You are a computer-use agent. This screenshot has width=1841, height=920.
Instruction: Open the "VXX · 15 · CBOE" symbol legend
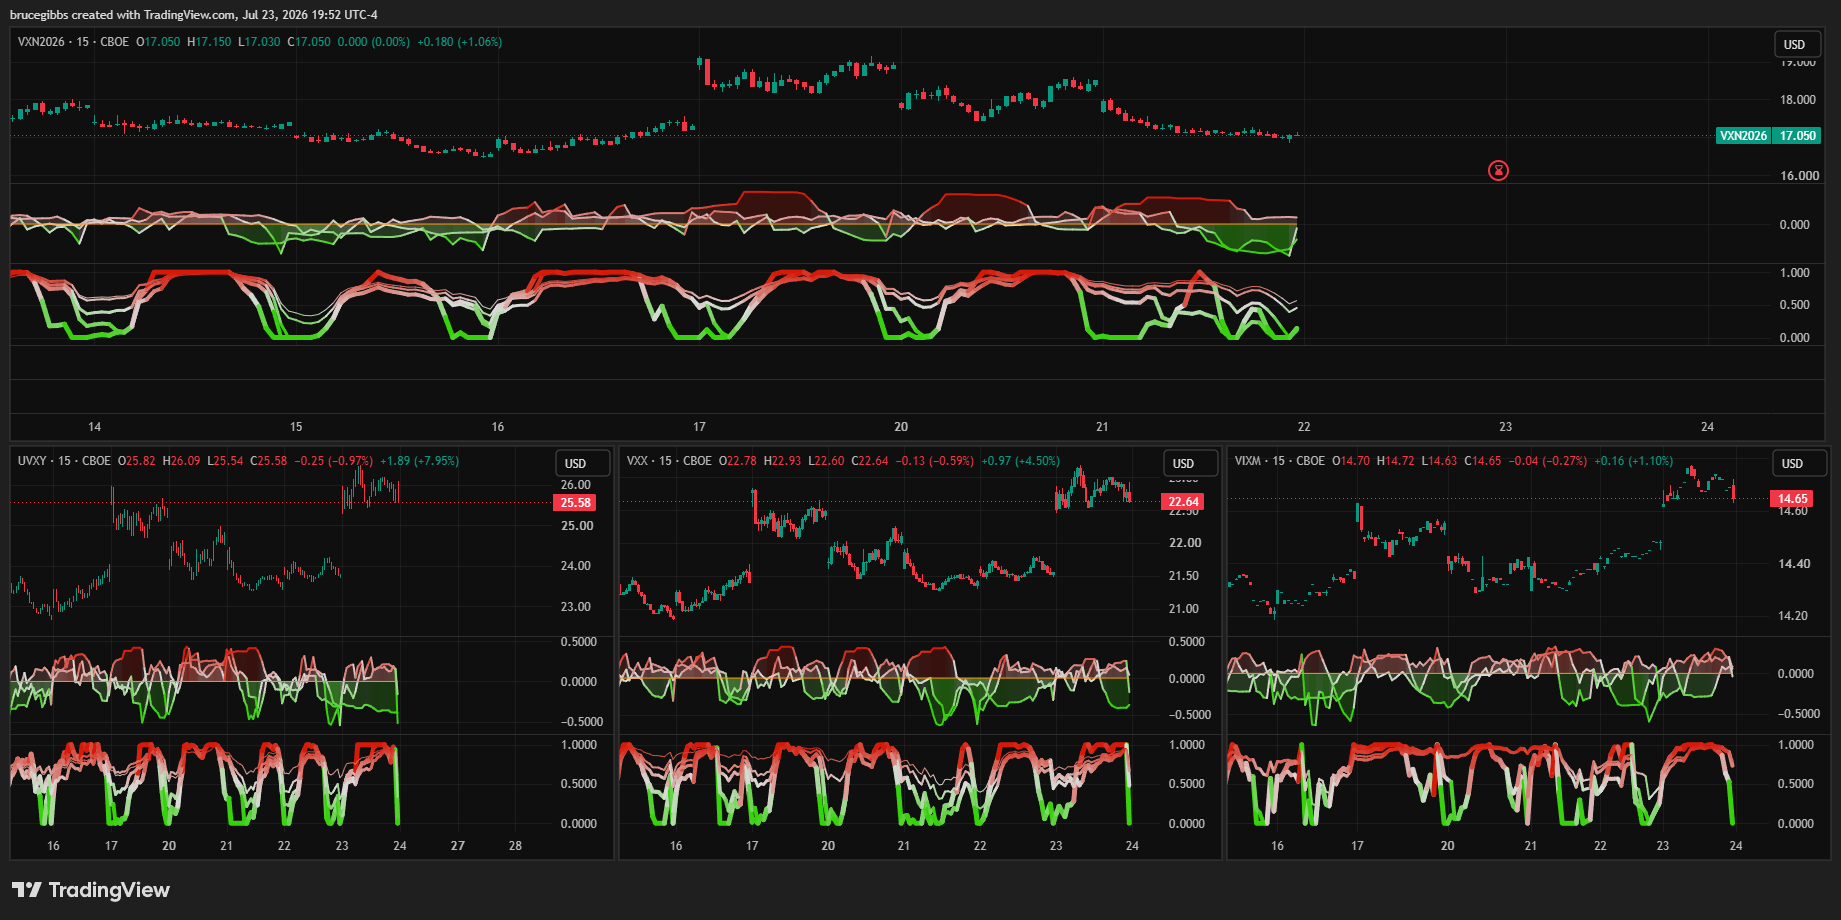coord(669,461)
